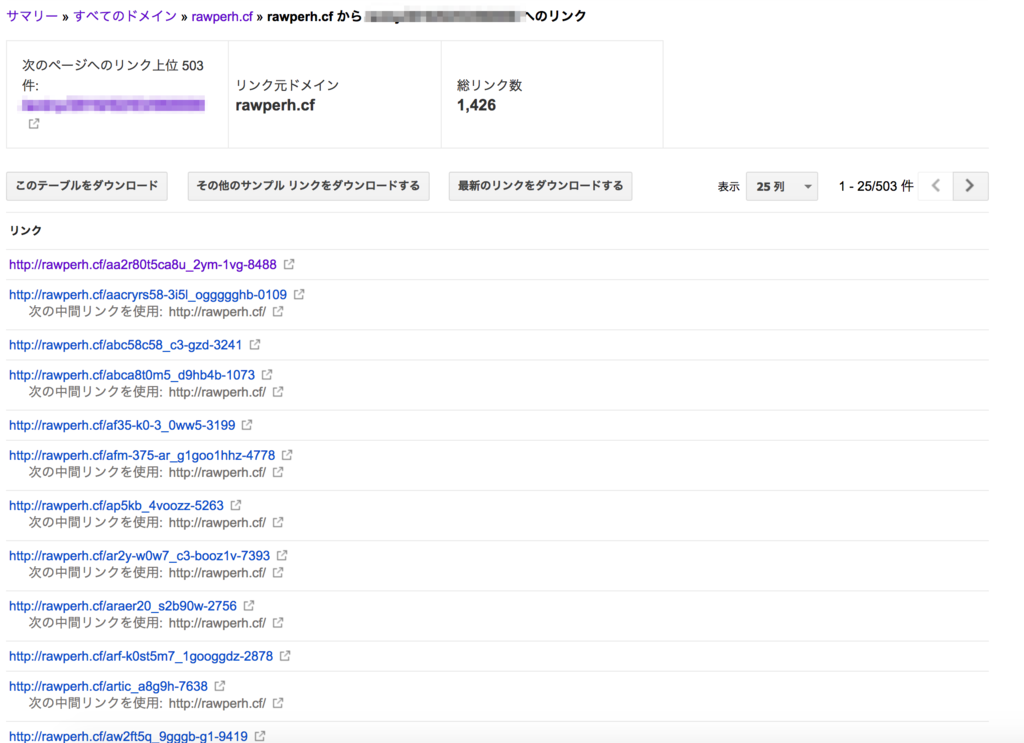Click external-link icon beside aa2r80t5ca8u_2ym-1vg-8488 URL
This screenshot has height=743, width=1024.
click(x=289, y=265)
